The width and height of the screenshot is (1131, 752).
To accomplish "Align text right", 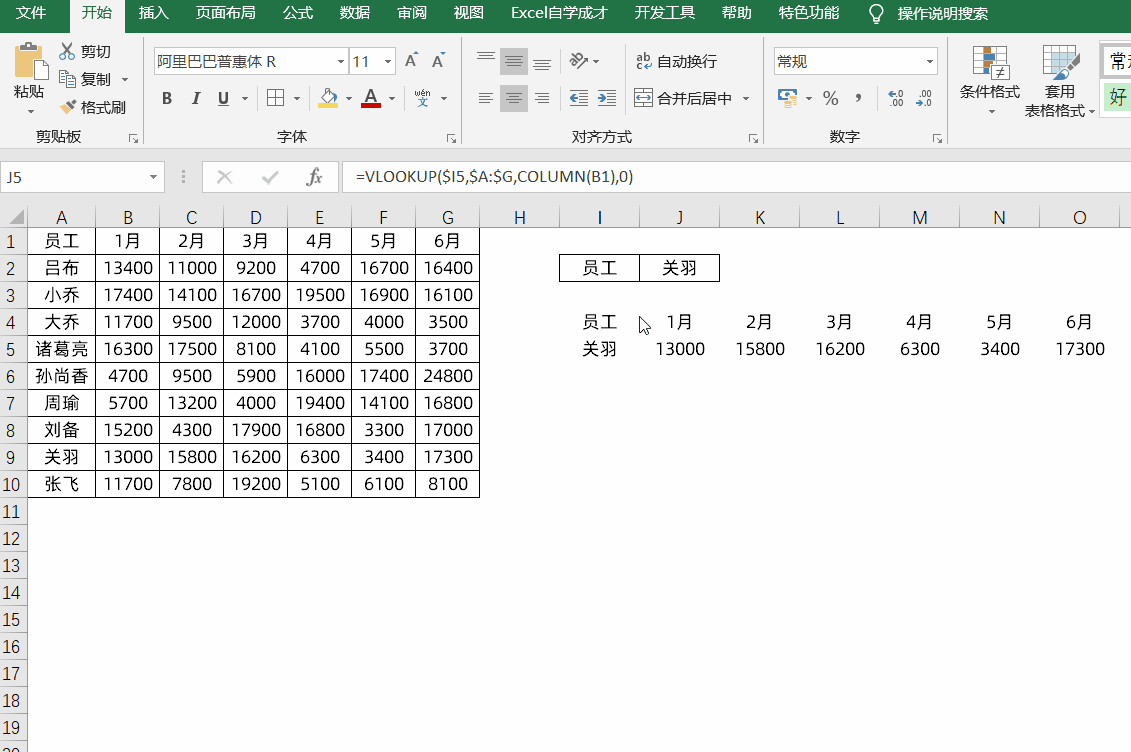I will click(x=542, y=98).
